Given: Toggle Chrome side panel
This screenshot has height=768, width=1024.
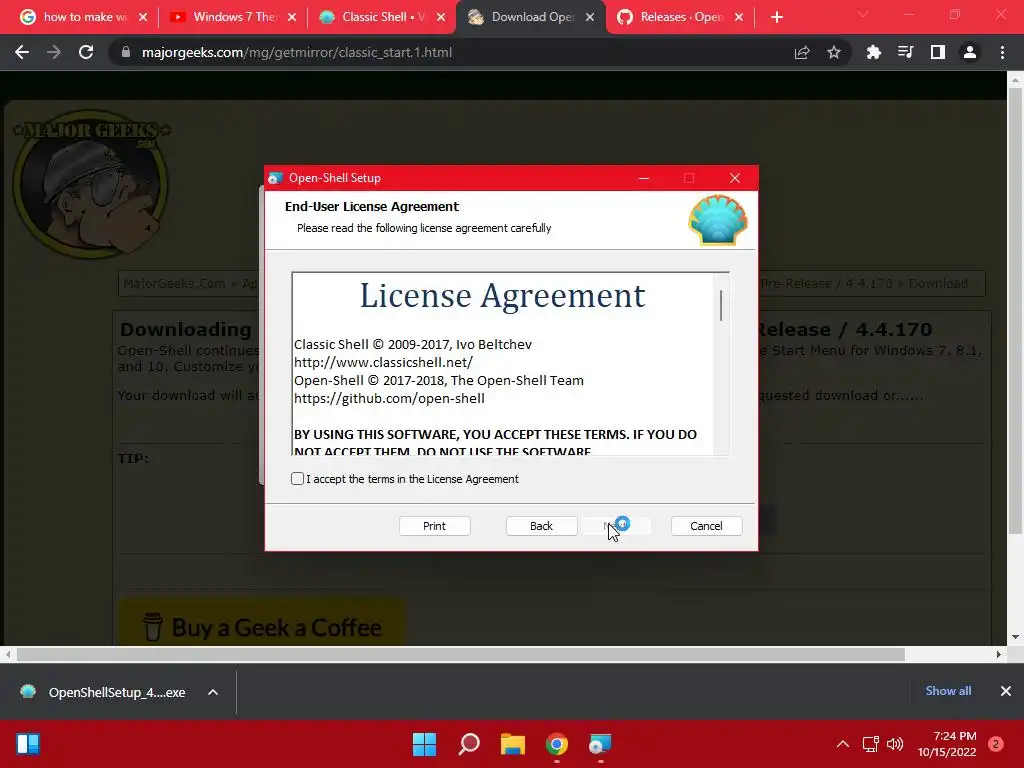Looking at the screenshot, I should [x=938, y=52].
